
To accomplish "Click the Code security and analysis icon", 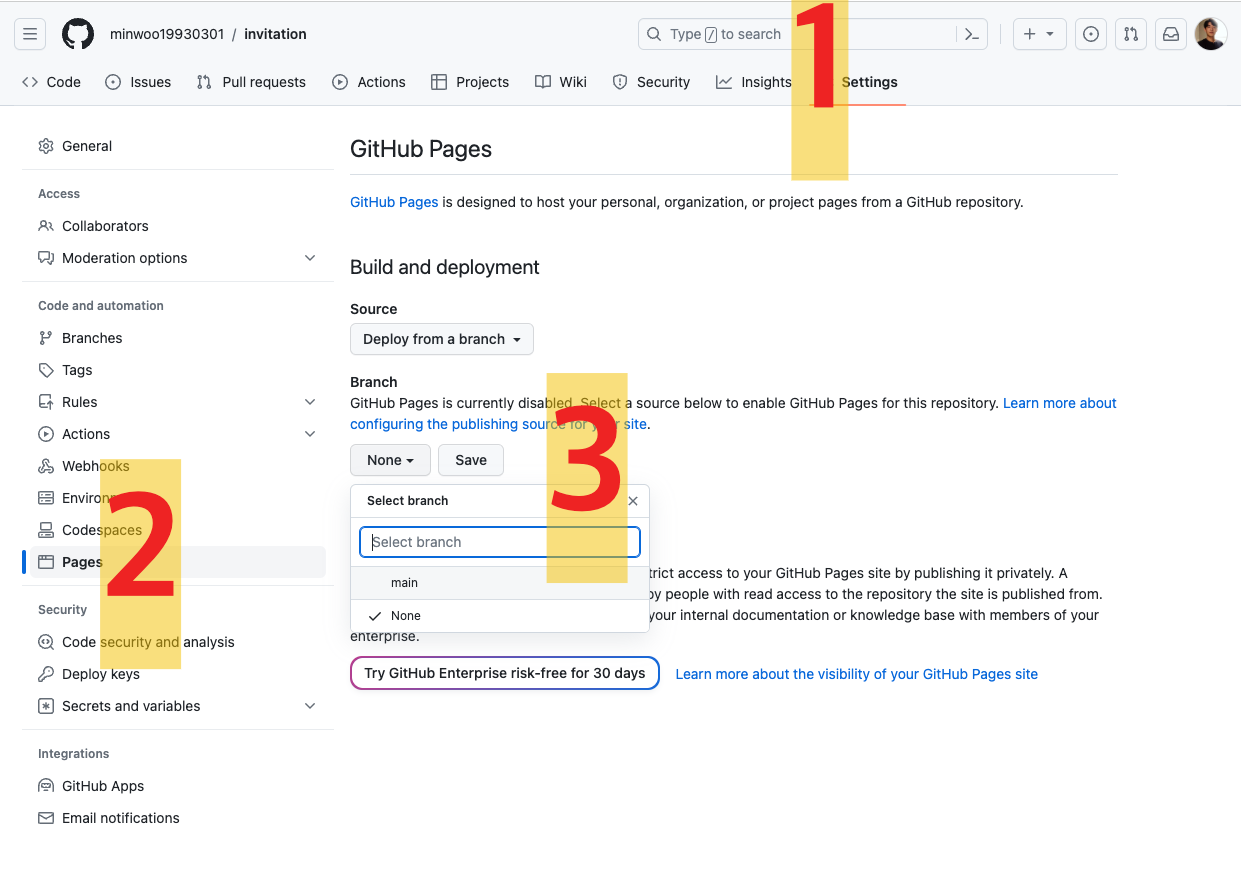I will click(x=46, y=642).
